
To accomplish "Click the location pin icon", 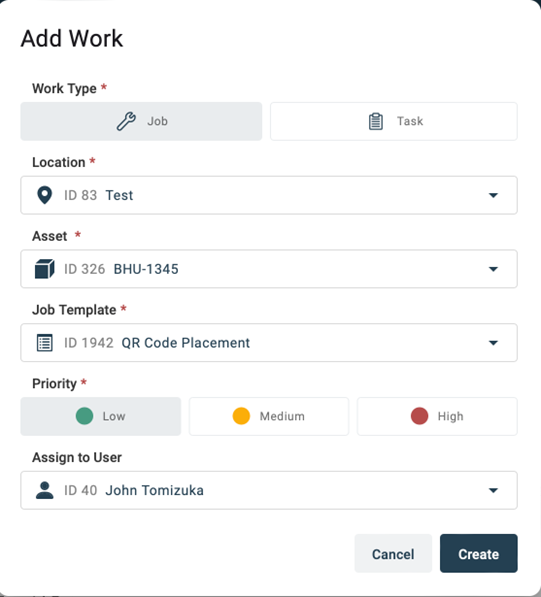I will coord(45,195).
